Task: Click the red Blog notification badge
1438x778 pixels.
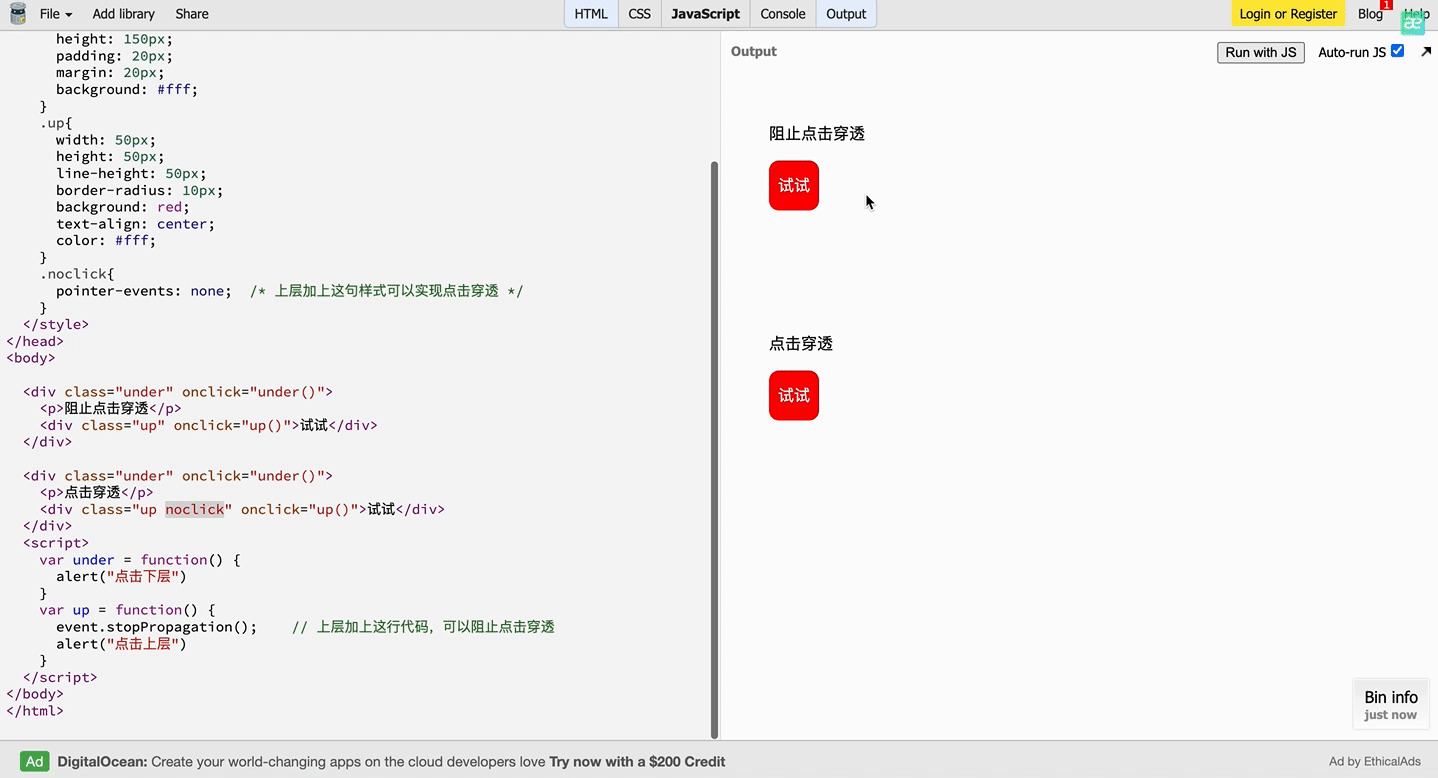Action: (x=1386, y=5)
